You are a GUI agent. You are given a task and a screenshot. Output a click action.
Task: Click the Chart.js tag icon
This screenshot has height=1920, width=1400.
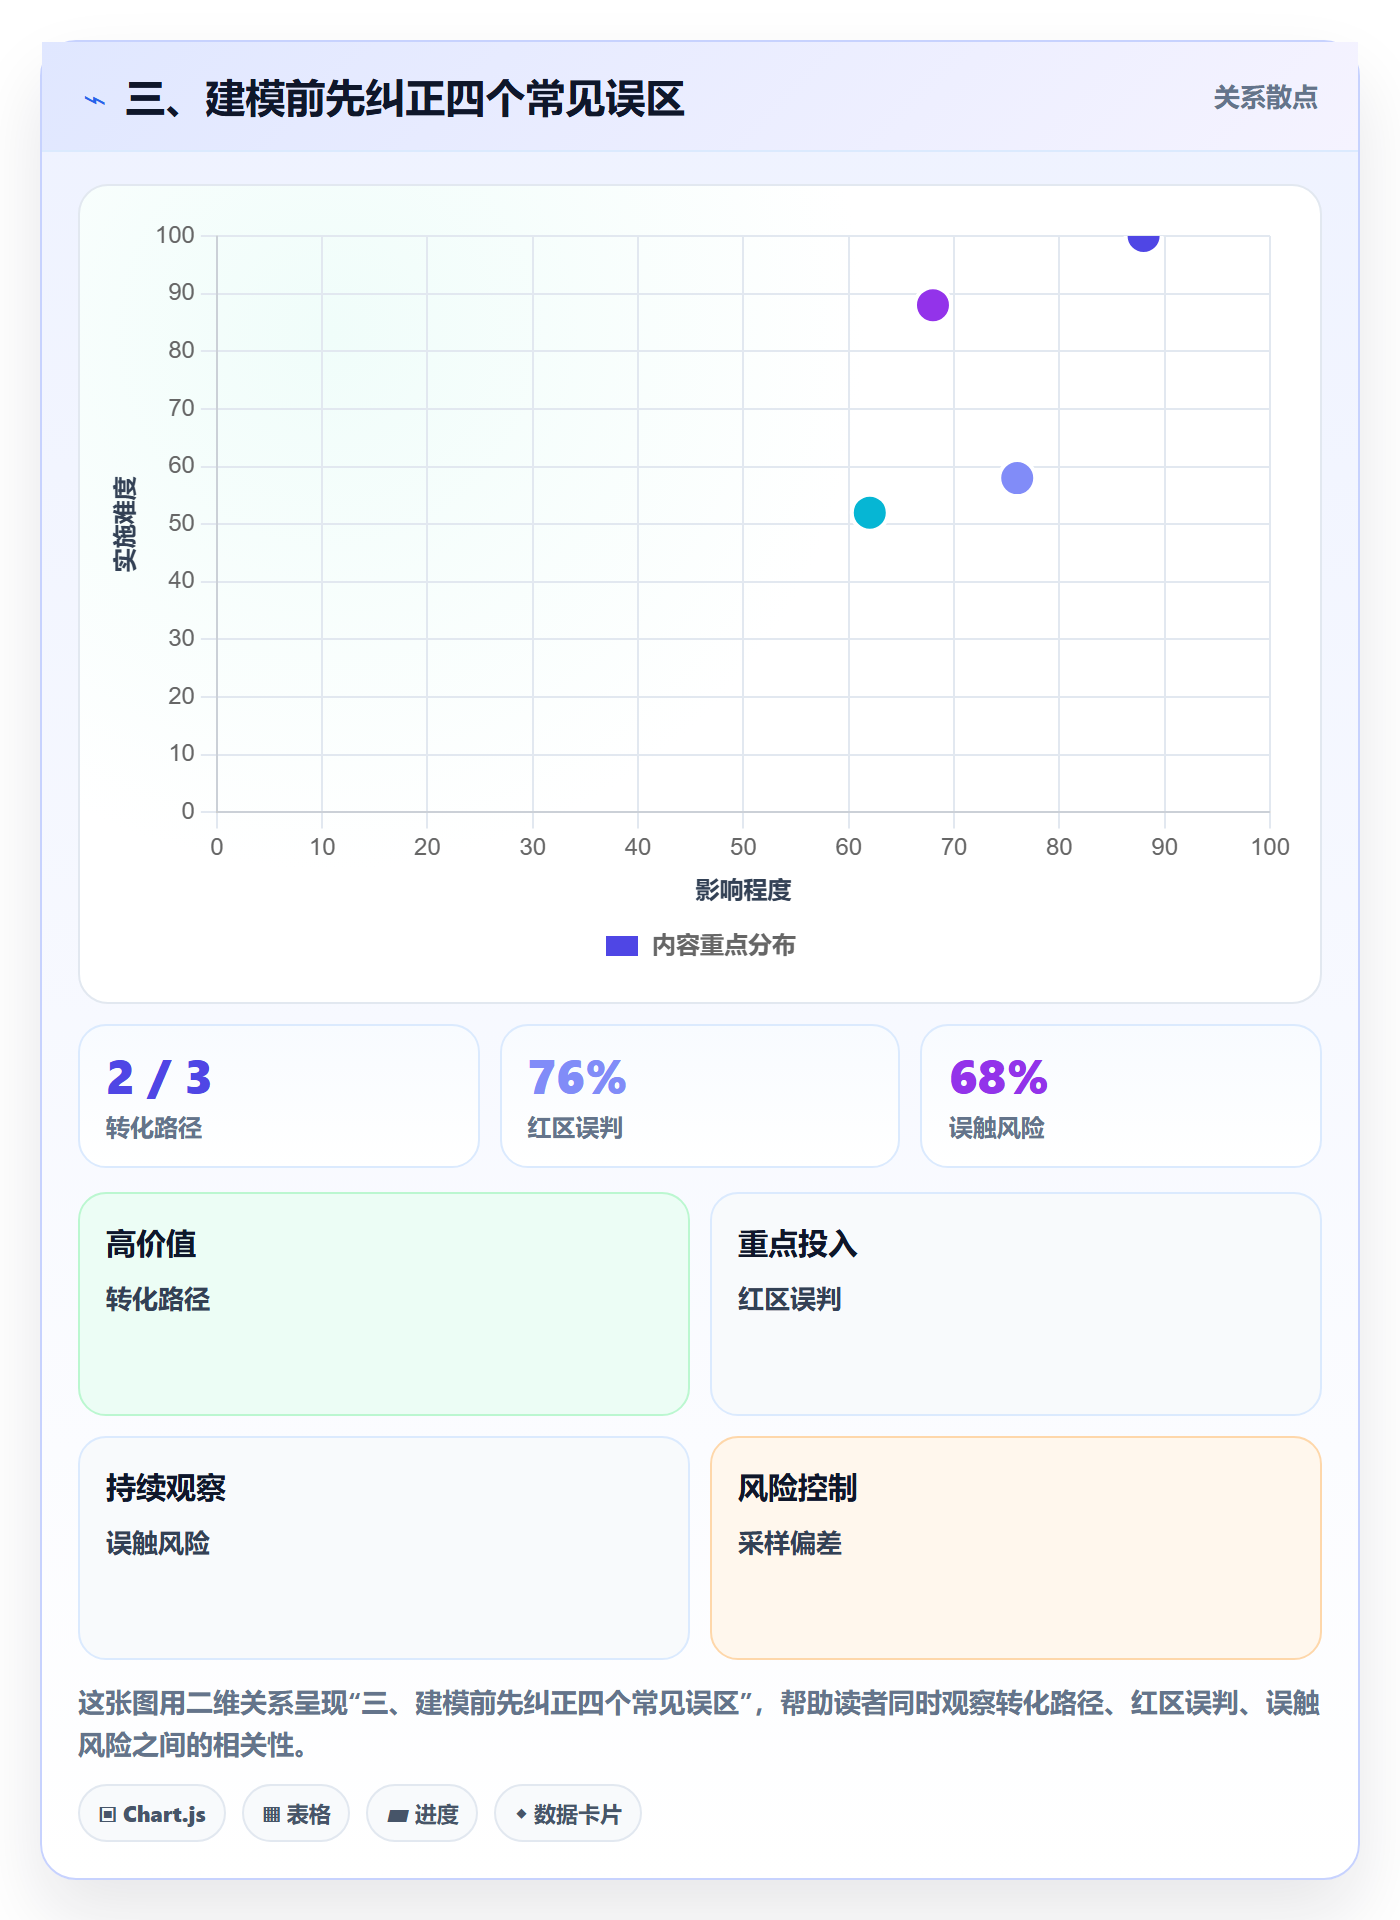108,1815
